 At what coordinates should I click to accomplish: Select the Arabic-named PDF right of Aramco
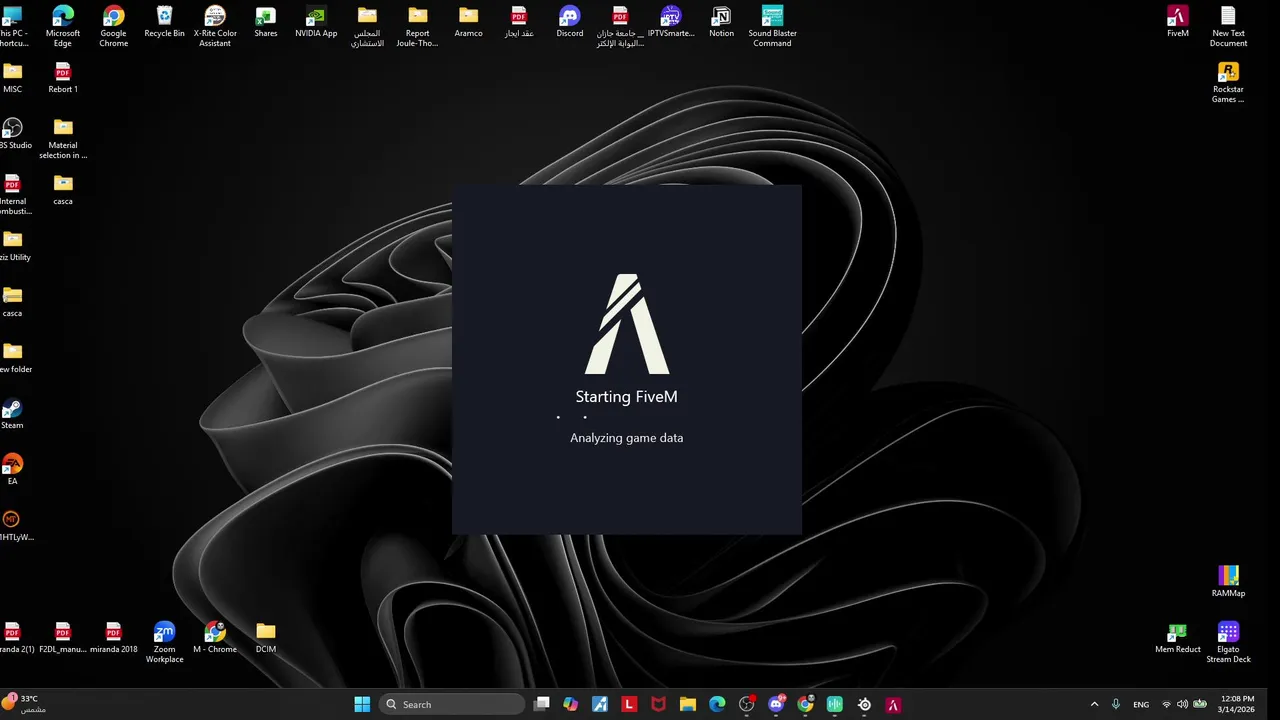pos(519,22)
